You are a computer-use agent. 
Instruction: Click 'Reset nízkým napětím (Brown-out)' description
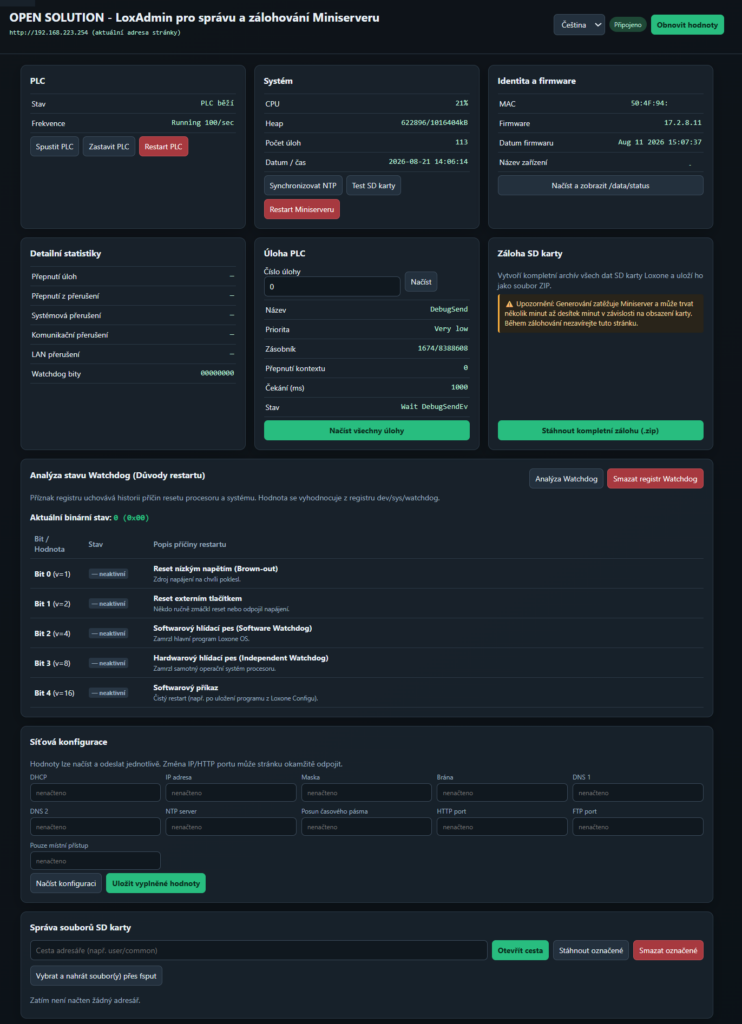(216, 568)
